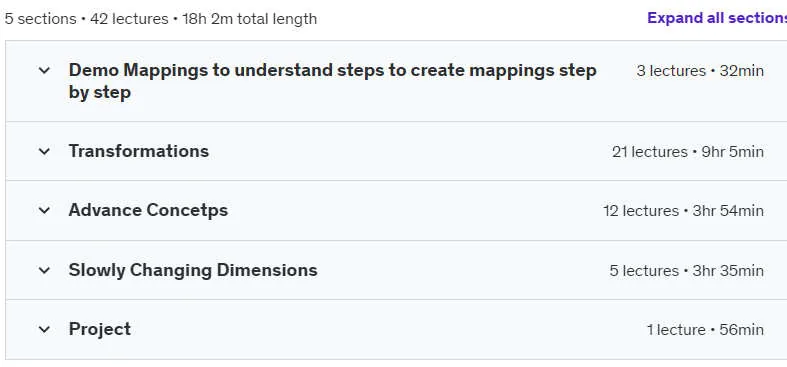The width and height of the screenshot is (787, 367).
Task: Click Expand all sections link
Action: [717, 18]
